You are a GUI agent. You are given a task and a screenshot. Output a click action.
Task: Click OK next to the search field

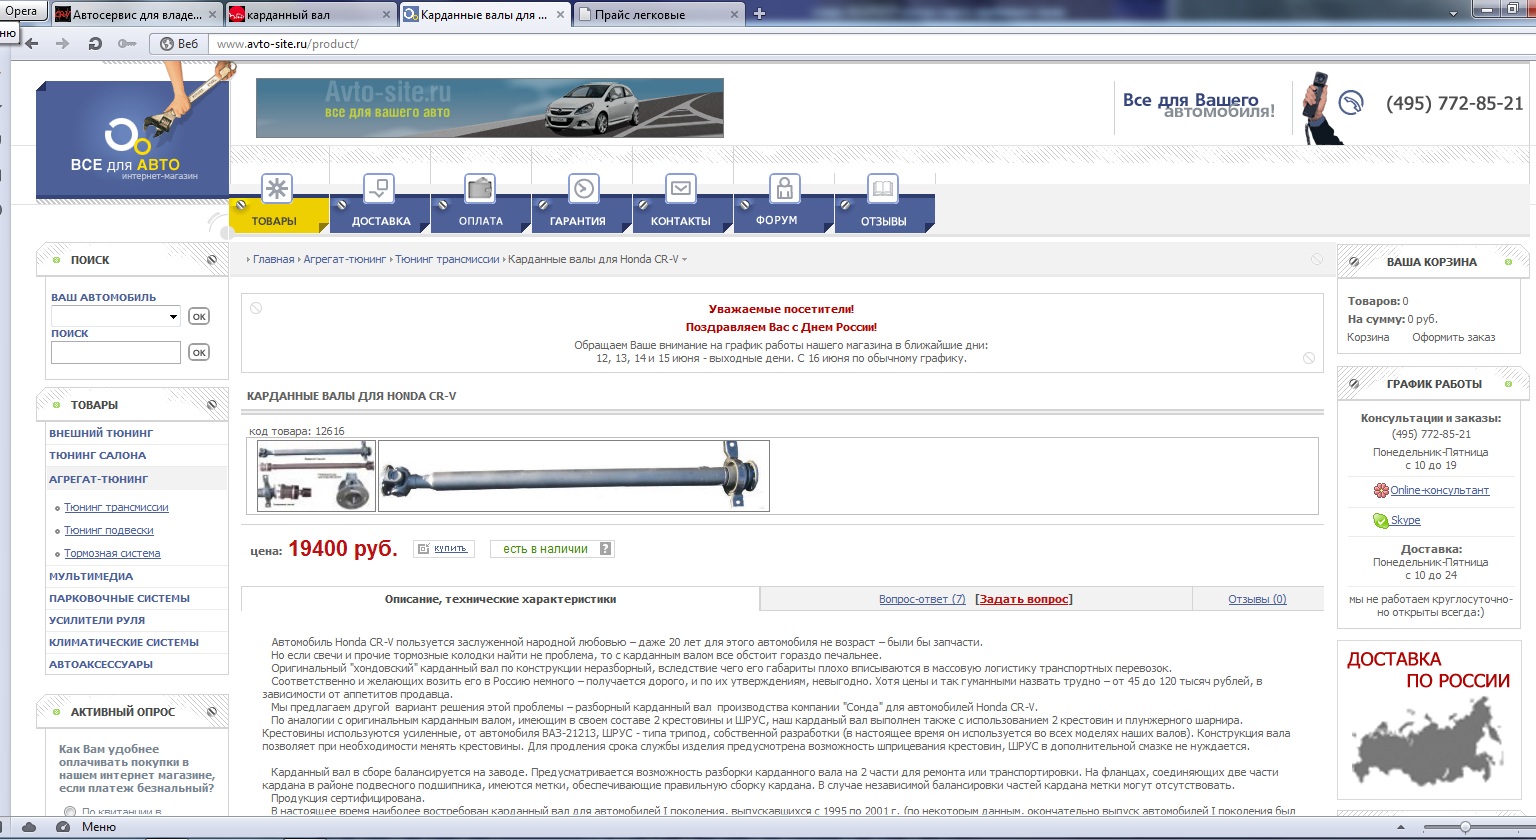point(199,352)
